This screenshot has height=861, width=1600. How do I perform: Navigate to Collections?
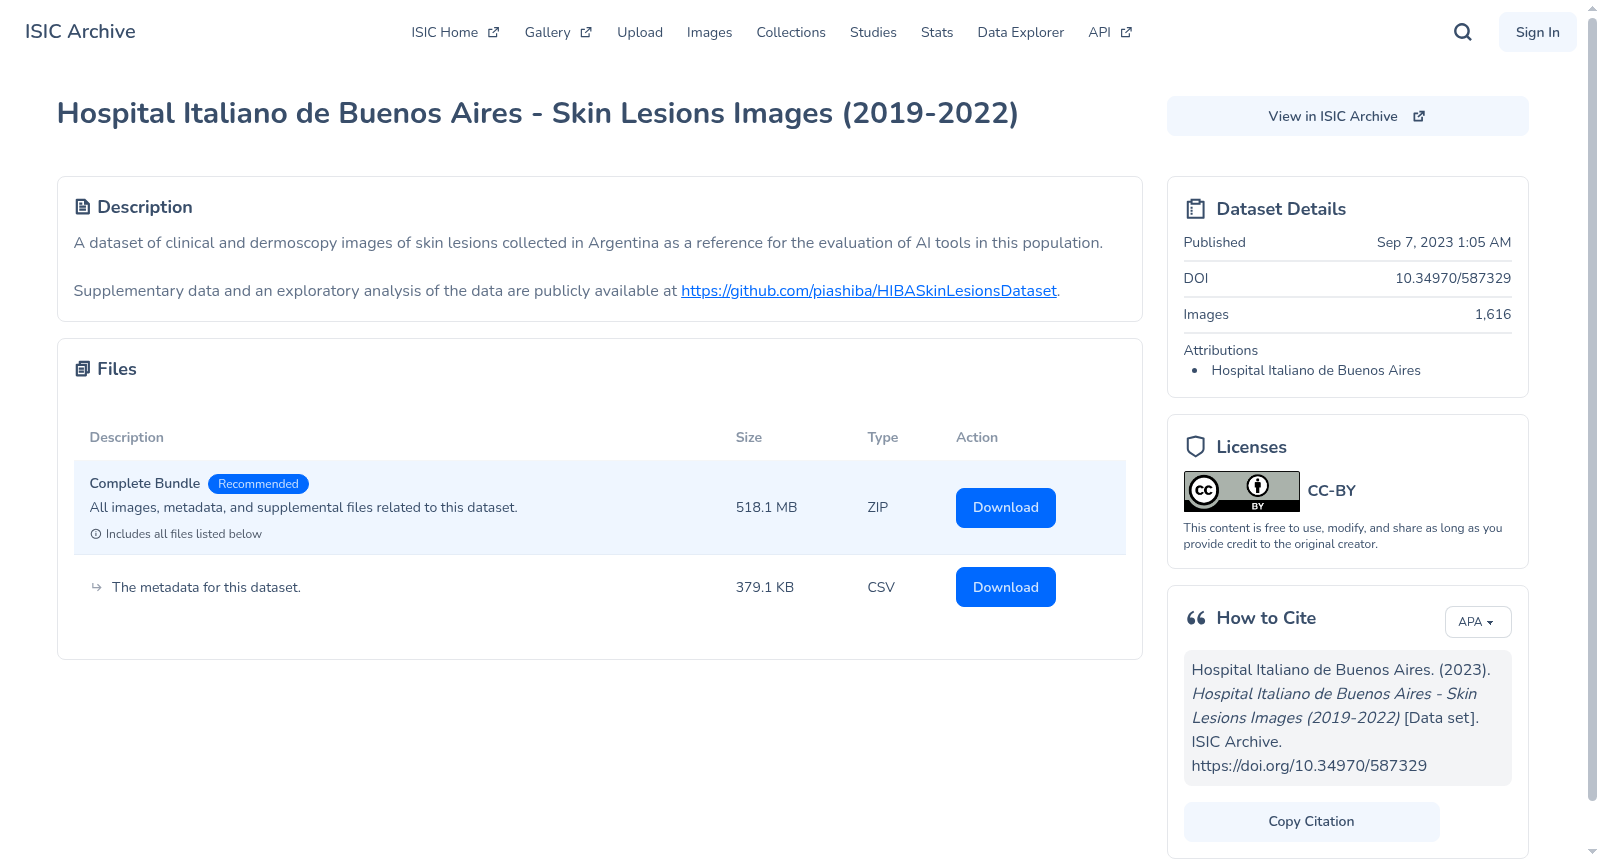(791, 32)
